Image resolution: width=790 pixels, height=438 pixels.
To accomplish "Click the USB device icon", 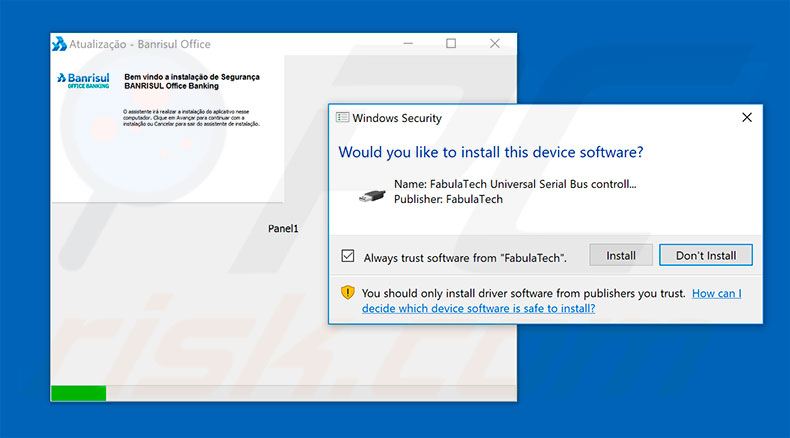I will (x=372, y=196).
